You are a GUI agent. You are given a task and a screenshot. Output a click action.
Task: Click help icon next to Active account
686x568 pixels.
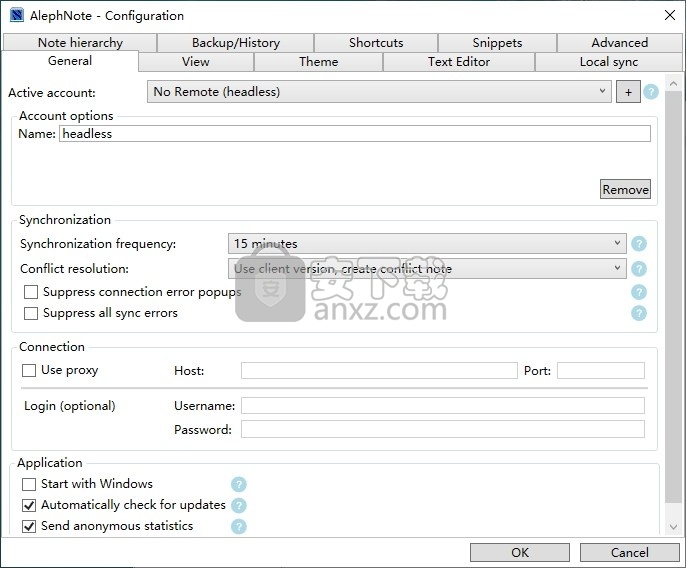coord(651,92)
